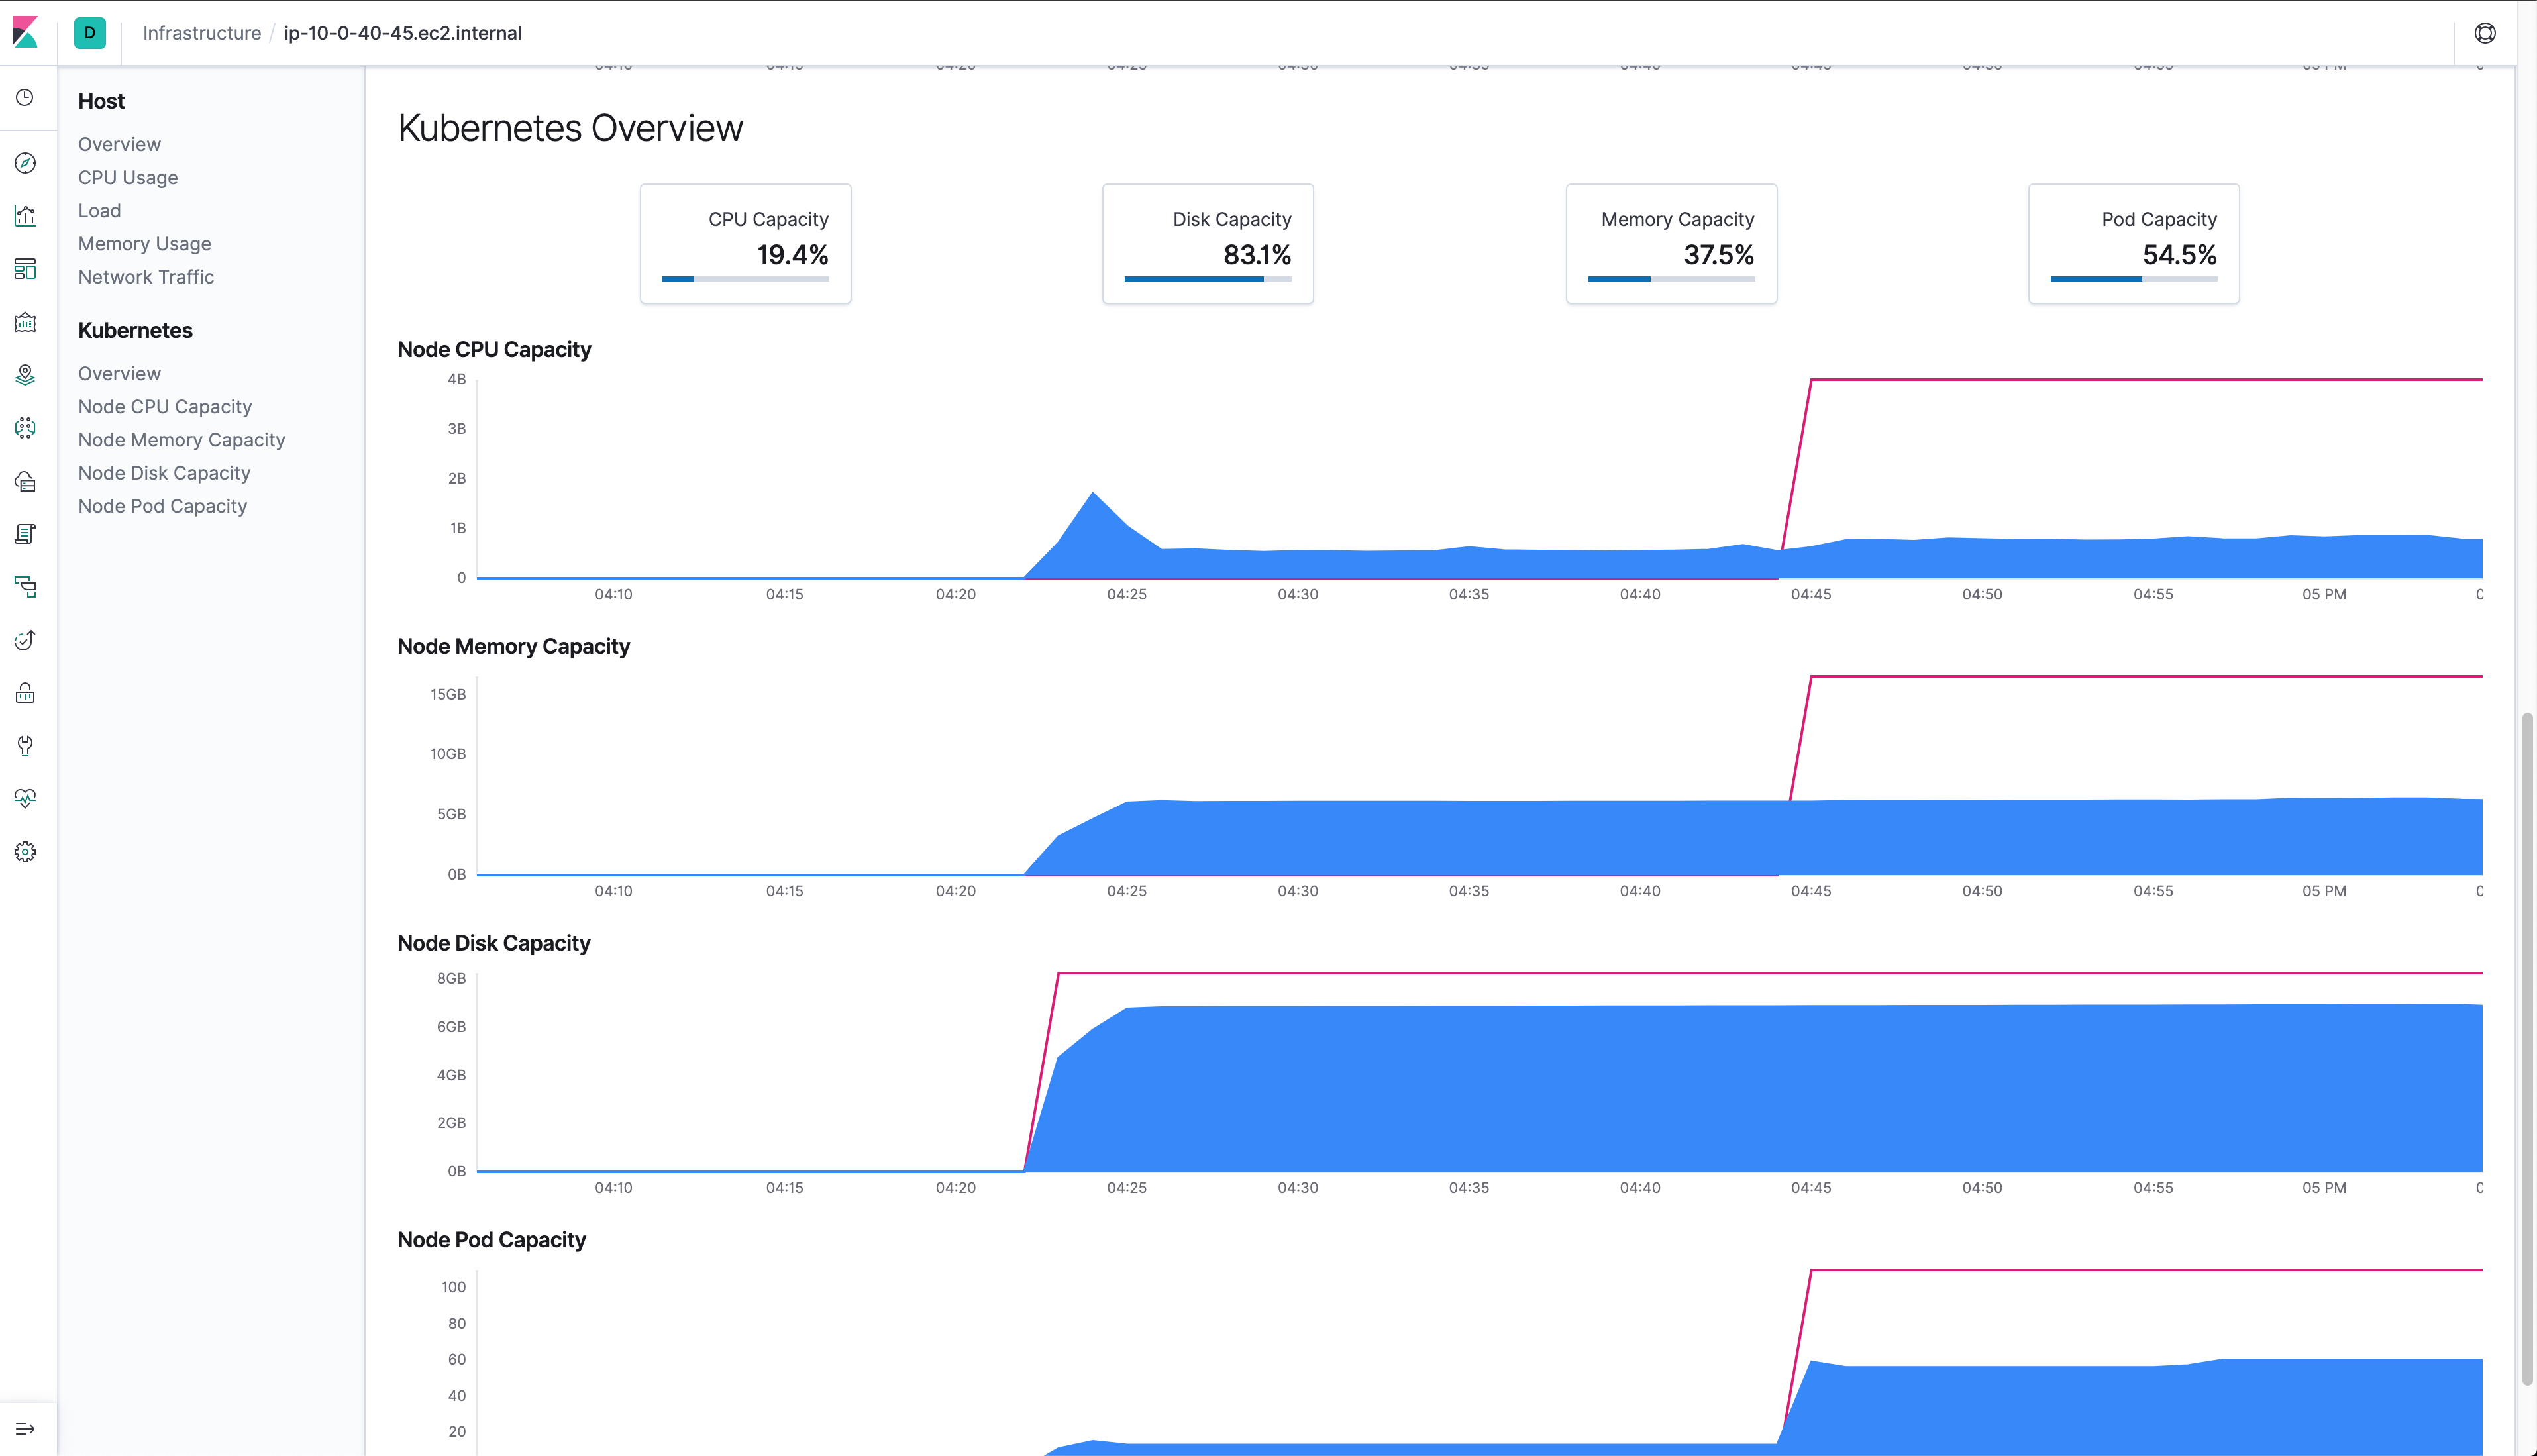
Task: Click the Node Memory Capacity chart title
Action: 513,646
